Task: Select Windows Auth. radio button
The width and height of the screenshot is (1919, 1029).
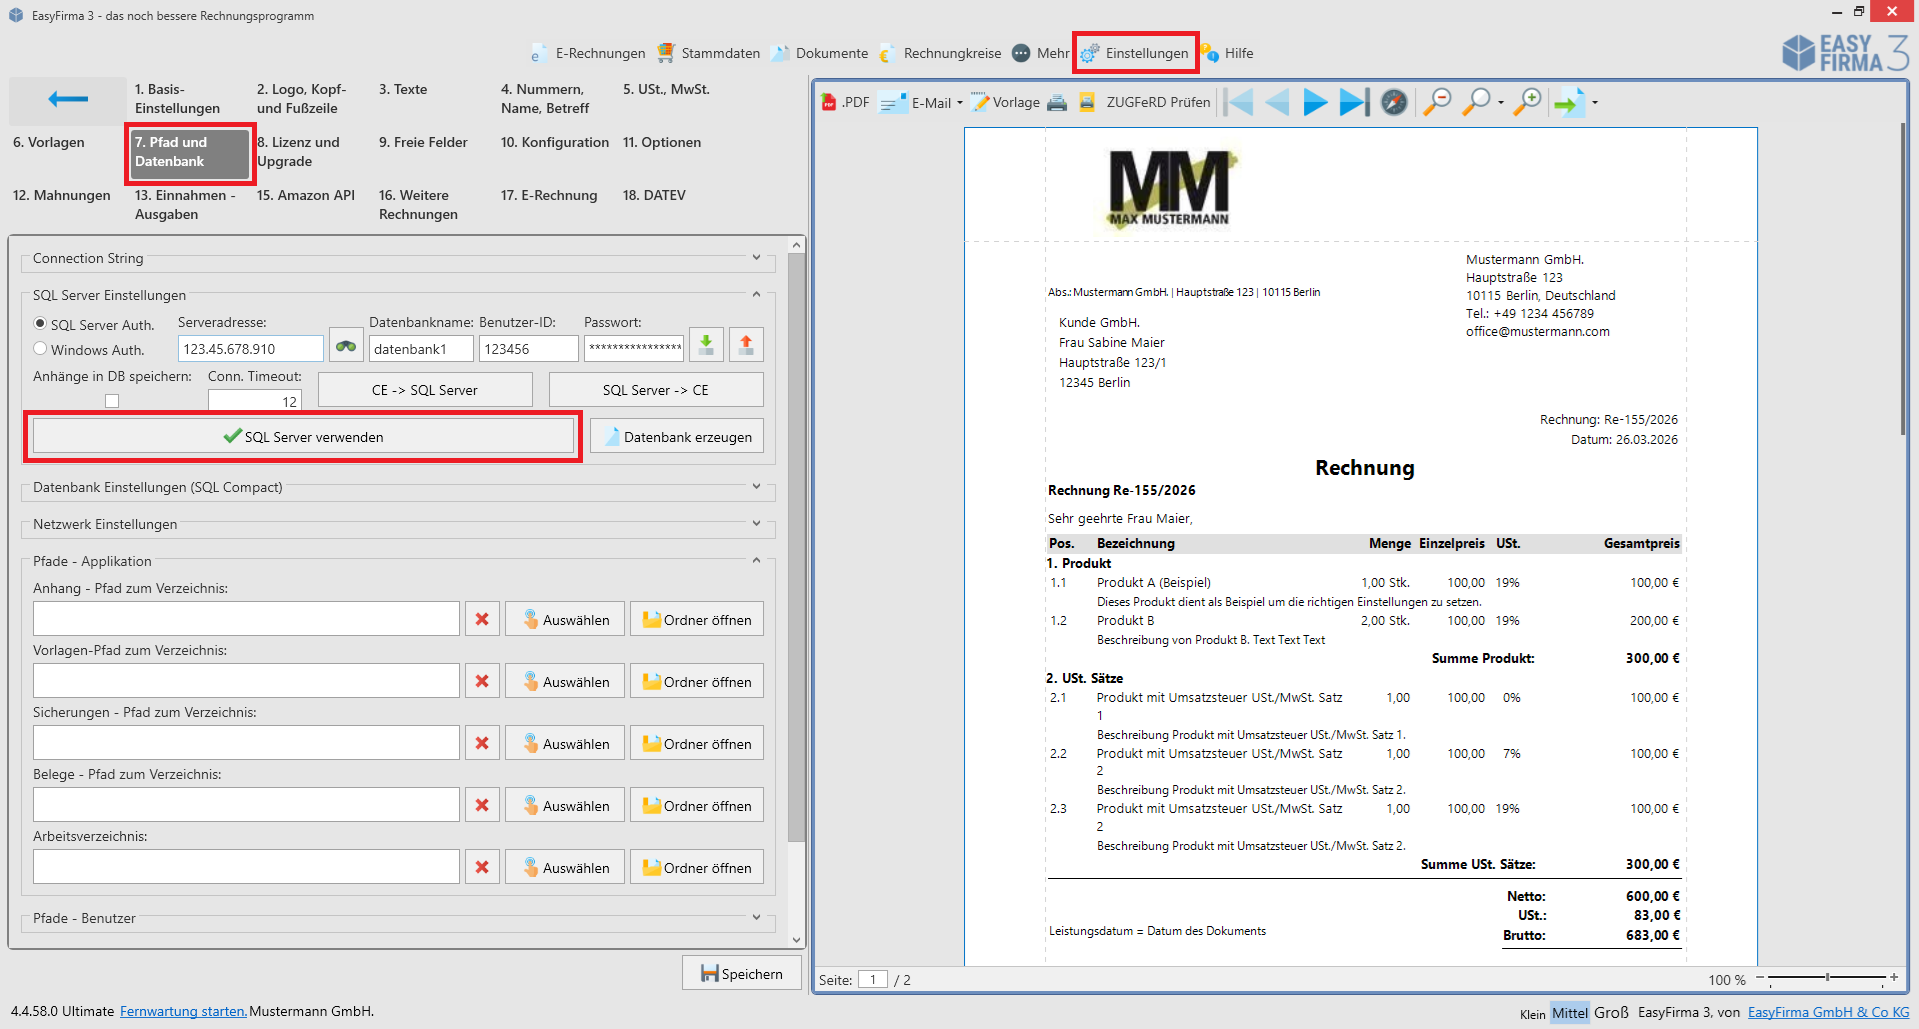Action: [x=41, y=349]
